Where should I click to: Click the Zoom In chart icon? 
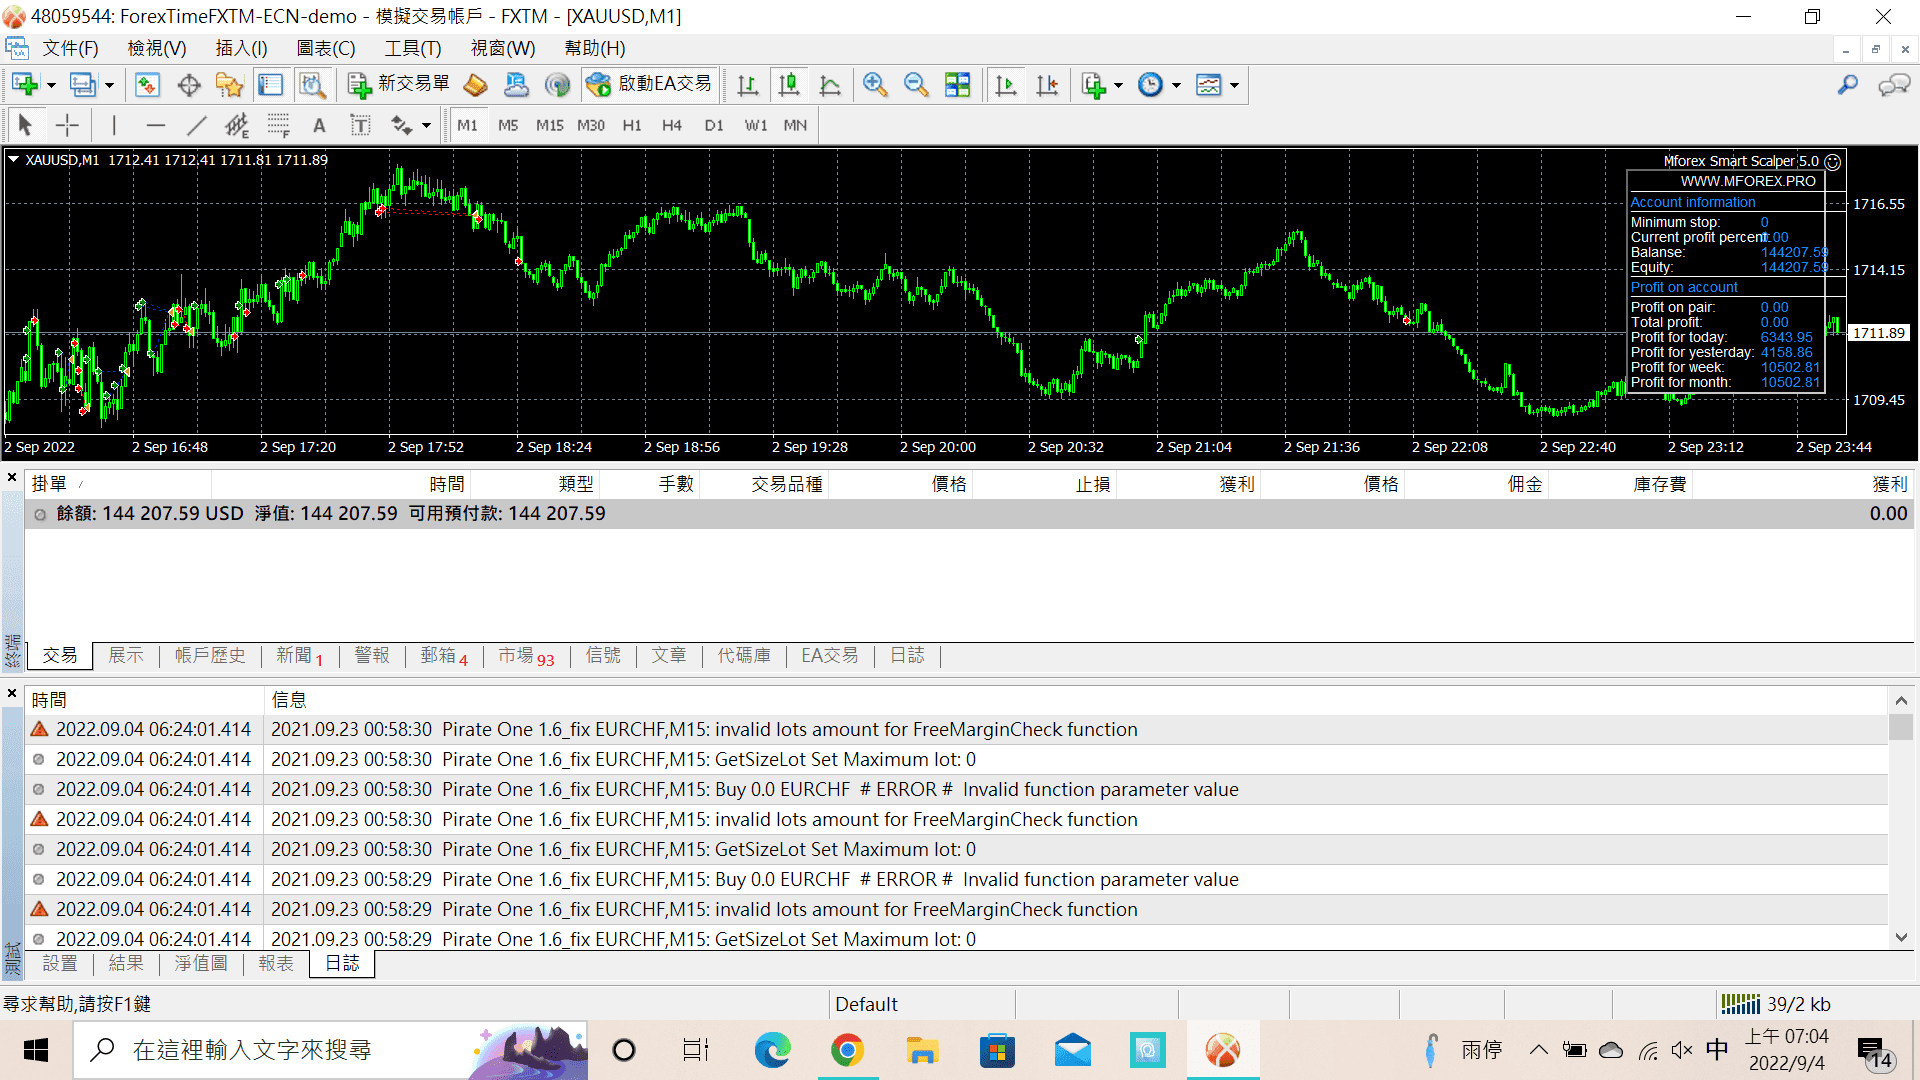pos(875,85)
